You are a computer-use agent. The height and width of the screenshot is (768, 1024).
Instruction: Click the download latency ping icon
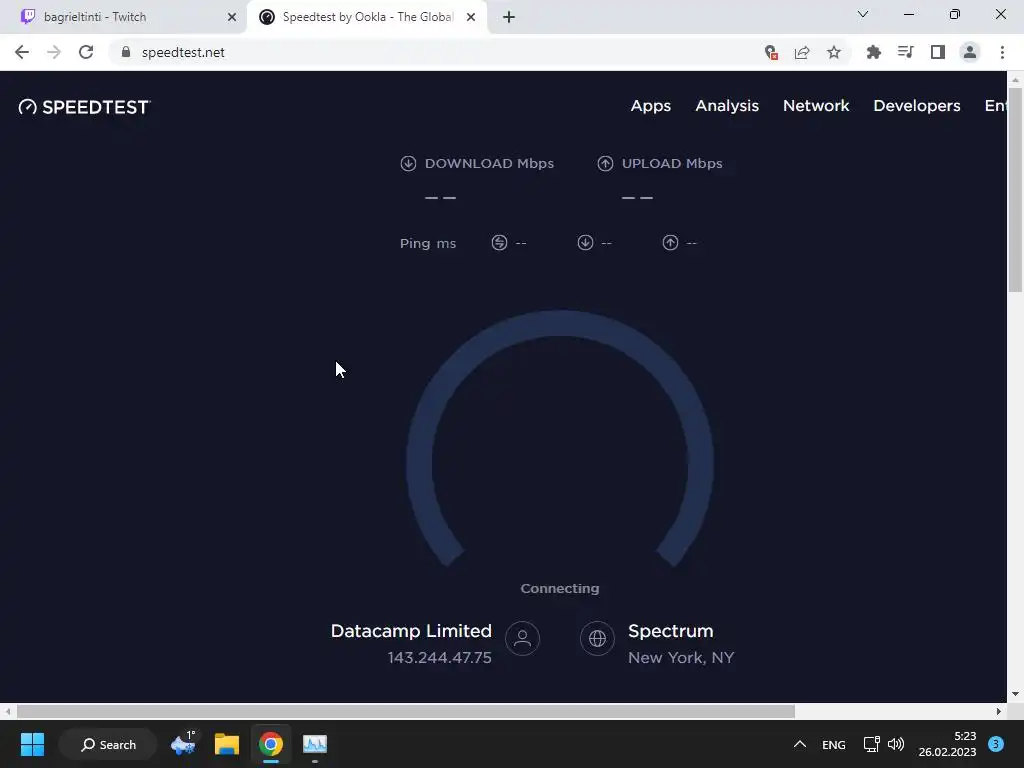(585, 243)
